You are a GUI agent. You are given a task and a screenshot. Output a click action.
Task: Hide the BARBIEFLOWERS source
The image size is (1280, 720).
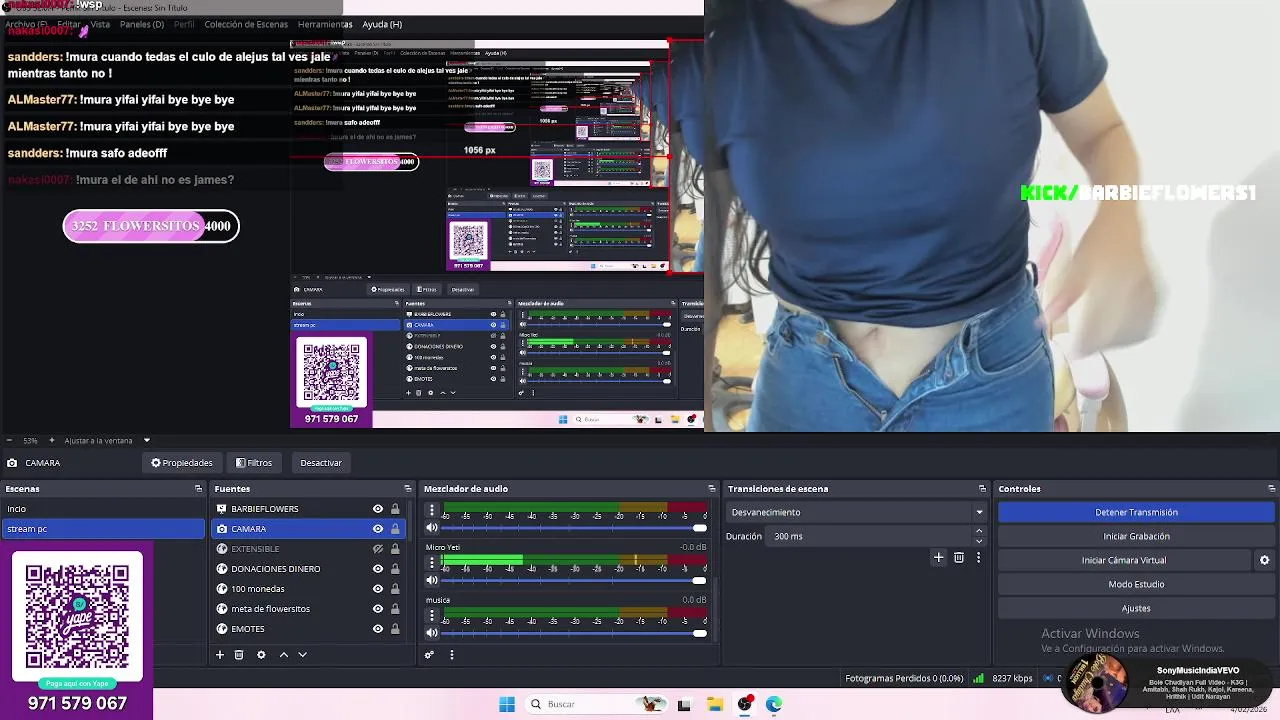coord(378,509)
